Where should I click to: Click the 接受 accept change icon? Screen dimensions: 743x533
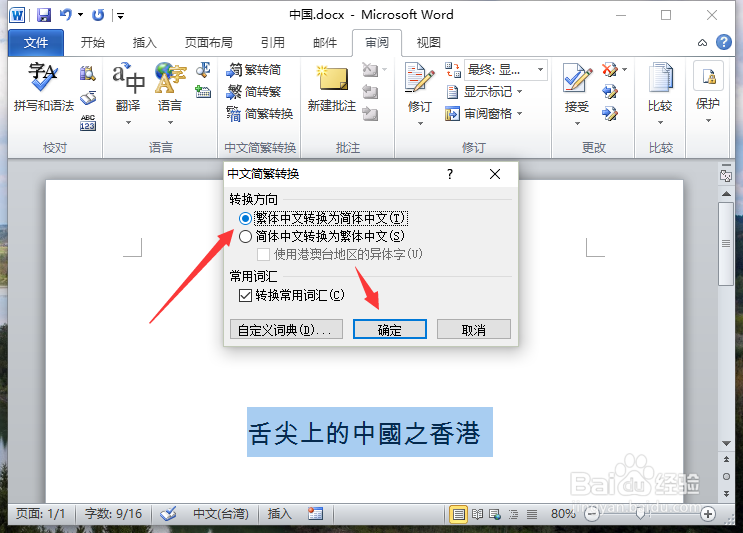pyautogui.click(x=577, y=78)
